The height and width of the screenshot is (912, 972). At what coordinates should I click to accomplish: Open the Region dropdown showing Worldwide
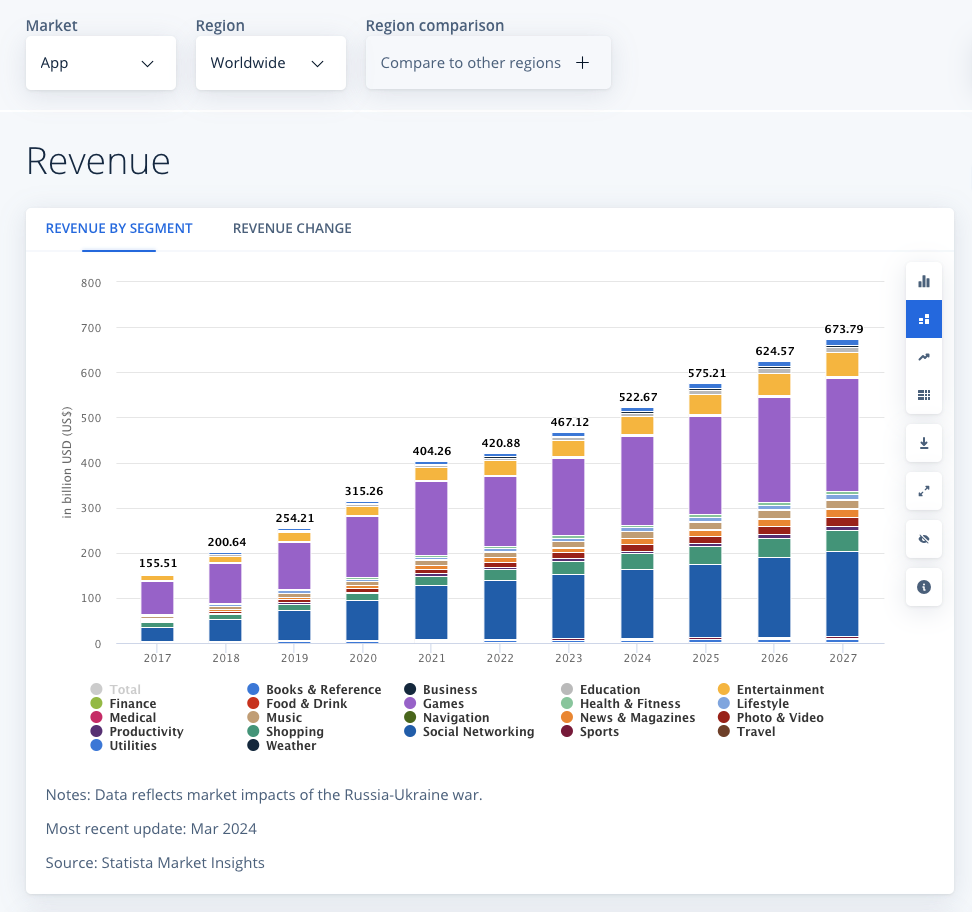270,63
